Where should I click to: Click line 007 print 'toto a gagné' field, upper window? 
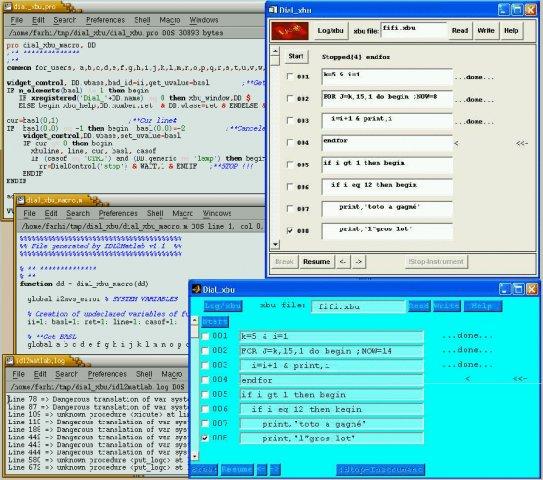[387, 209]
